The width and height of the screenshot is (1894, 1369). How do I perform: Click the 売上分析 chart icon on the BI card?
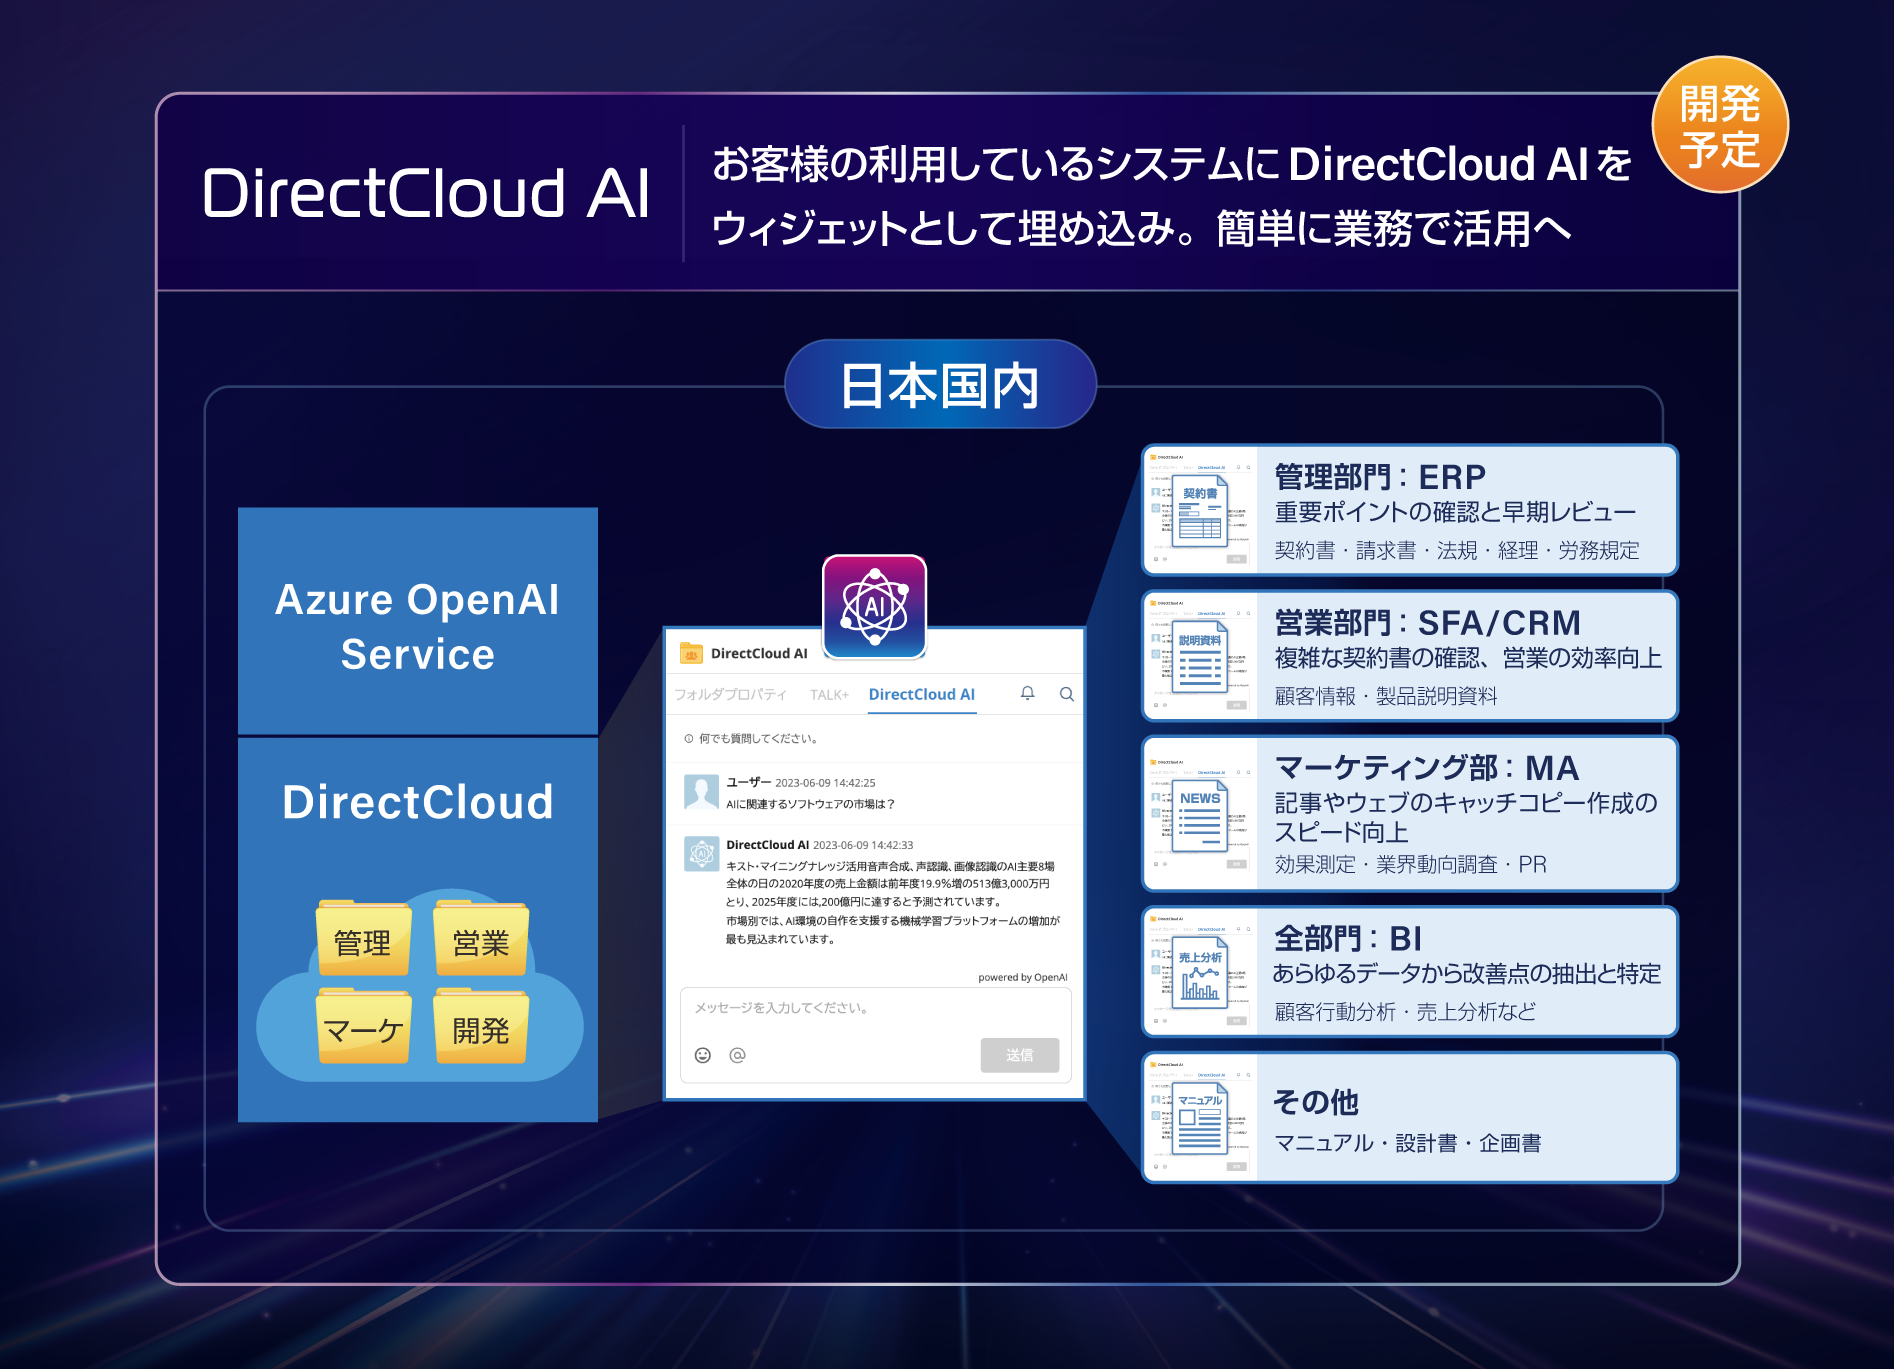(x=1199, y=972)
